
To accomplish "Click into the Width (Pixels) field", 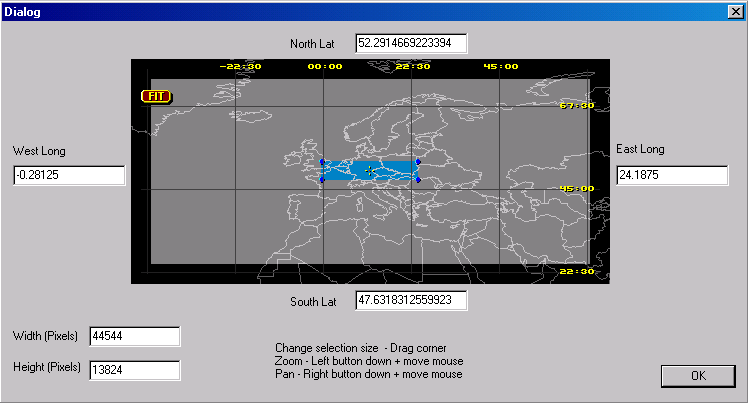I will (134, 336).
